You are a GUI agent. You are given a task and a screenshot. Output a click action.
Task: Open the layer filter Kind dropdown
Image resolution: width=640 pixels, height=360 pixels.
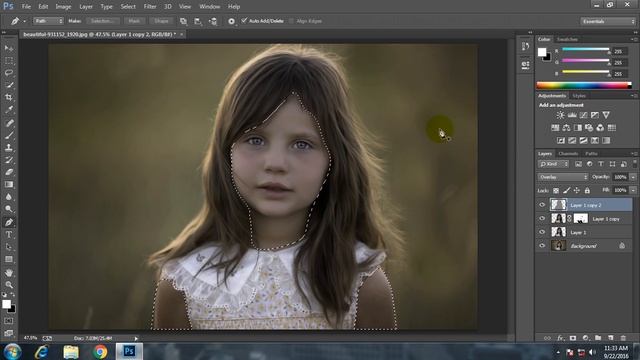(x=553, y=164)
